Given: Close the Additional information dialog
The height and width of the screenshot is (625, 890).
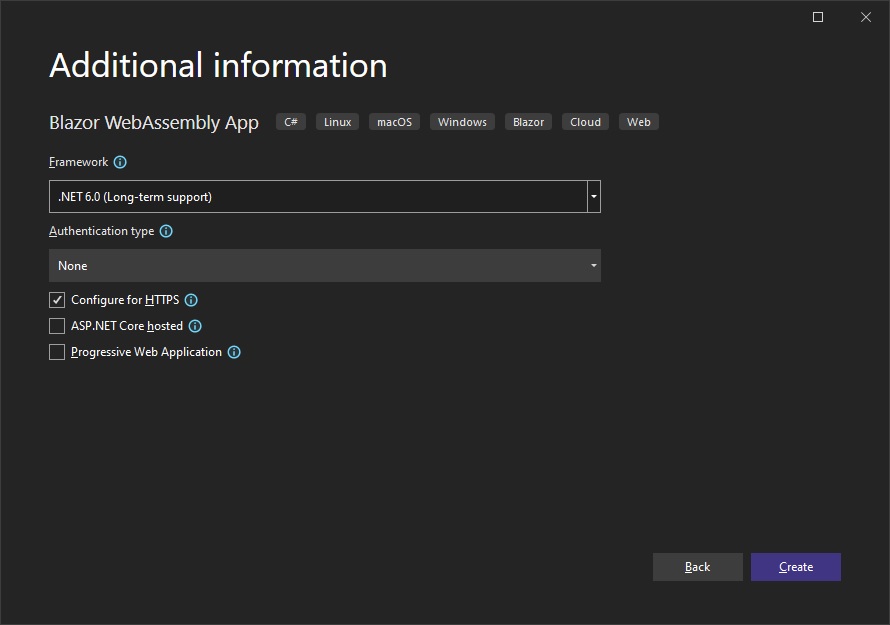Looking at the screenshot, I should pyautogui.click(x=866, y=17).
